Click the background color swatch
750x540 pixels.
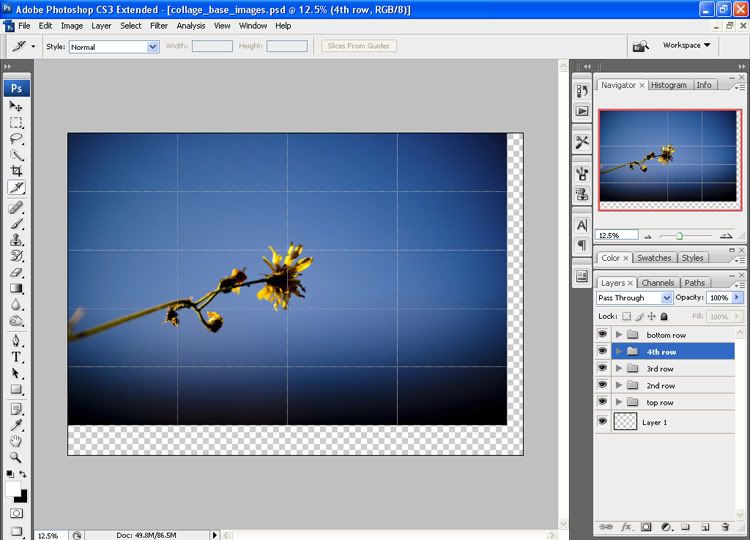point(22,498)
